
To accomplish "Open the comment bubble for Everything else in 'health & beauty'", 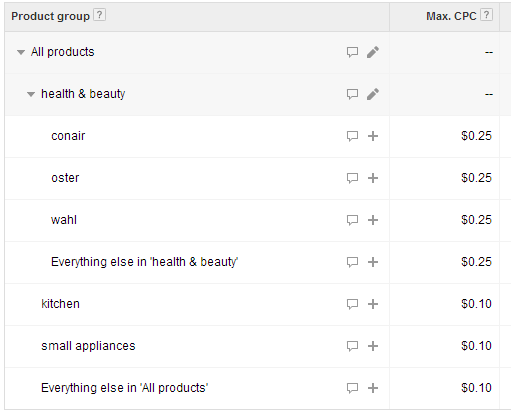I will pyautogui.click(x=352, y=262).
